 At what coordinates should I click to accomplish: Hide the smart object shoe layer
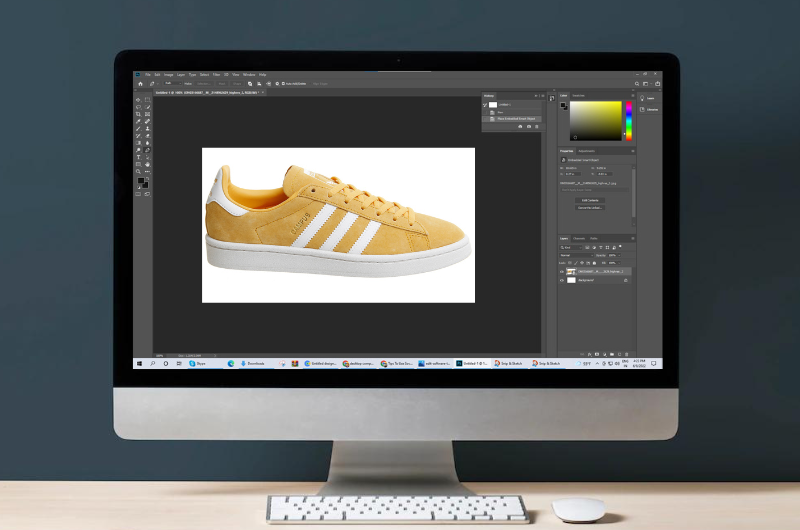point(562,271)
